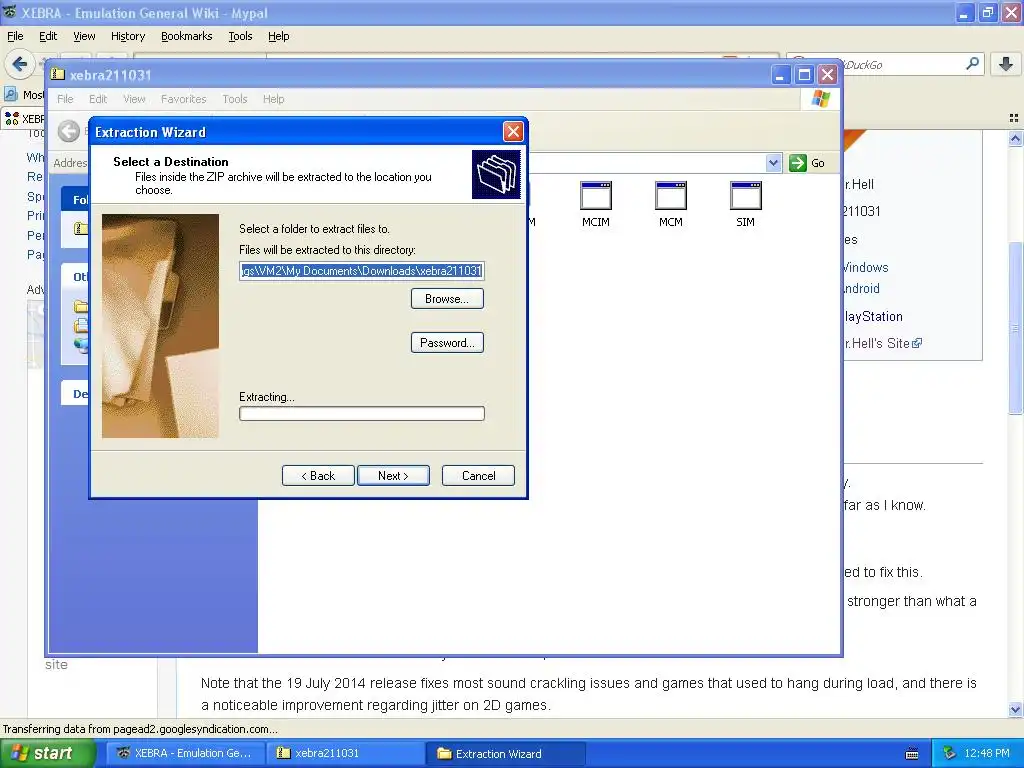Open Edit menu in xebra211031 window
The width and height of the screenshot is (1024, 768).
(x=98, y=99)
